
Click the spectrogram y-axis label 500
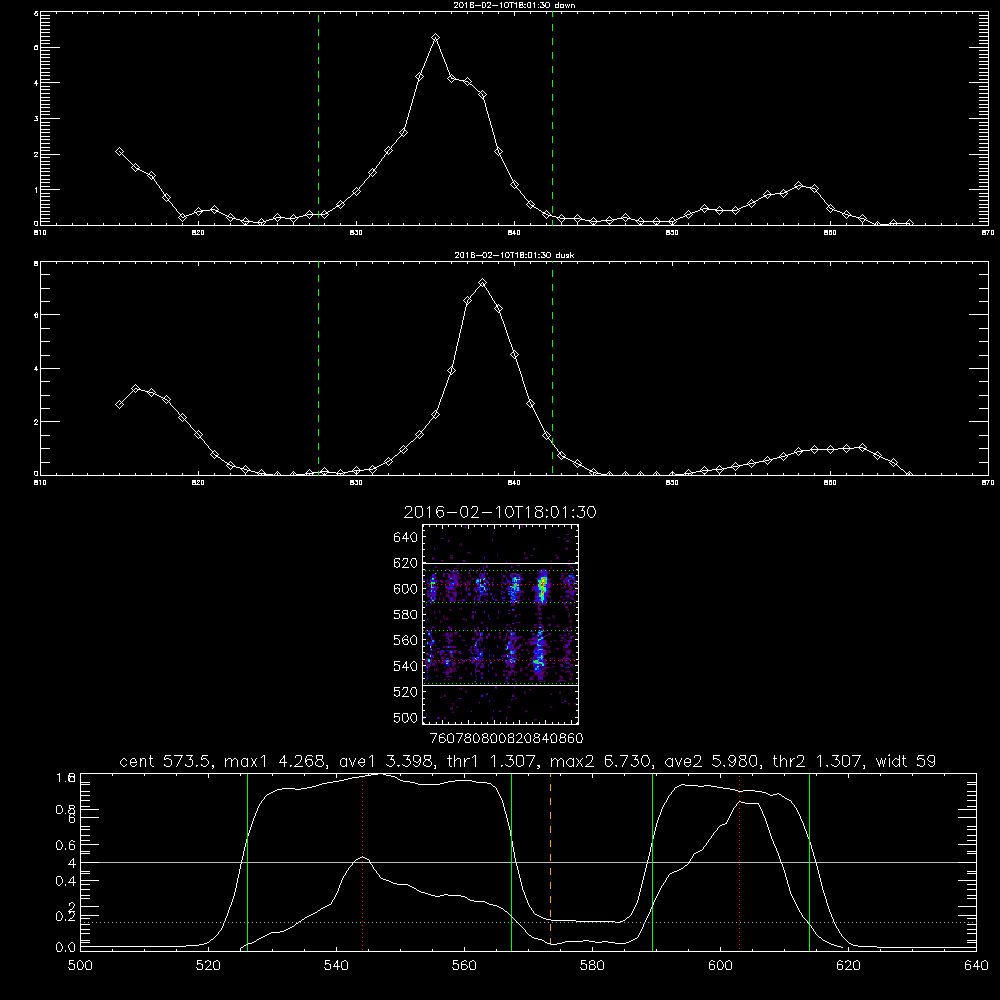[406, 717]
